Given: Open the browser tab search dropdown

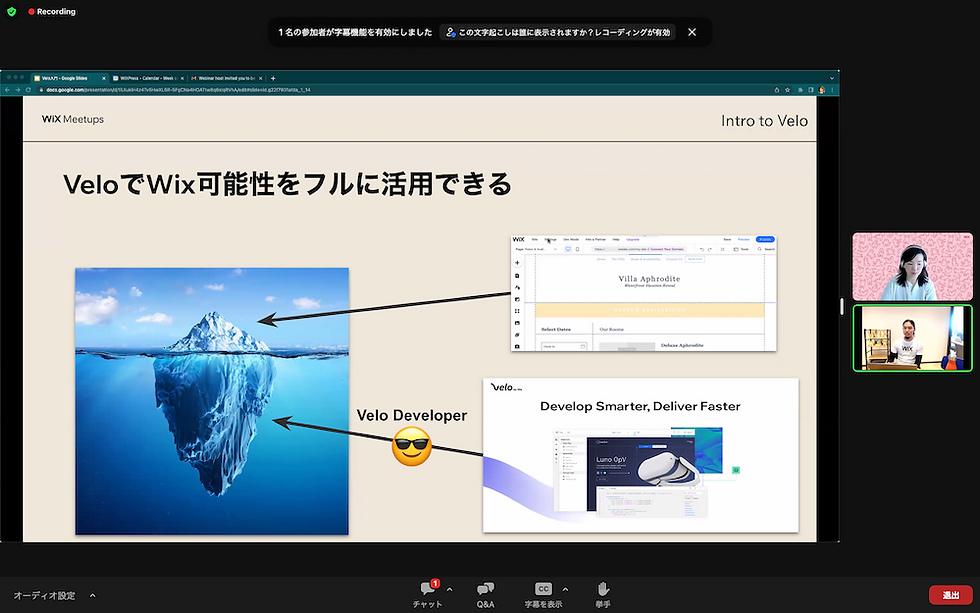Looking at the screenshot, I should pos(832,78).
